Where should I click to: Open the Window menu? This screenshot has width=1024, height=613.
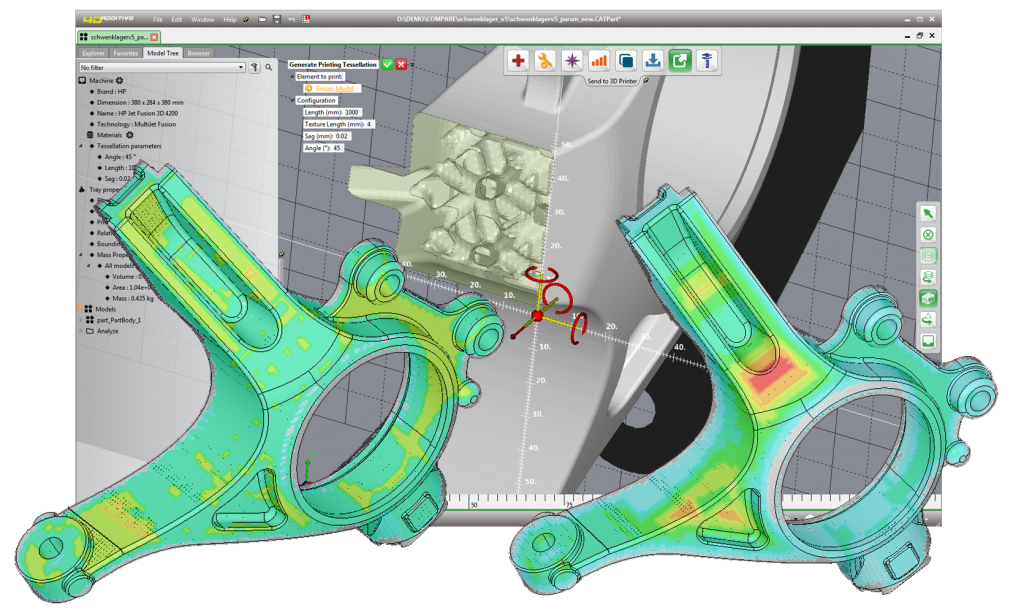click(202, 20)
